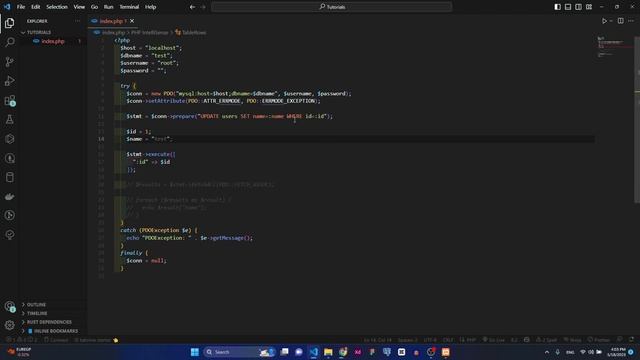Screen dimensions: 640x360
Task: Go back with the navigation arrow
Action: (x=192, y=7)
